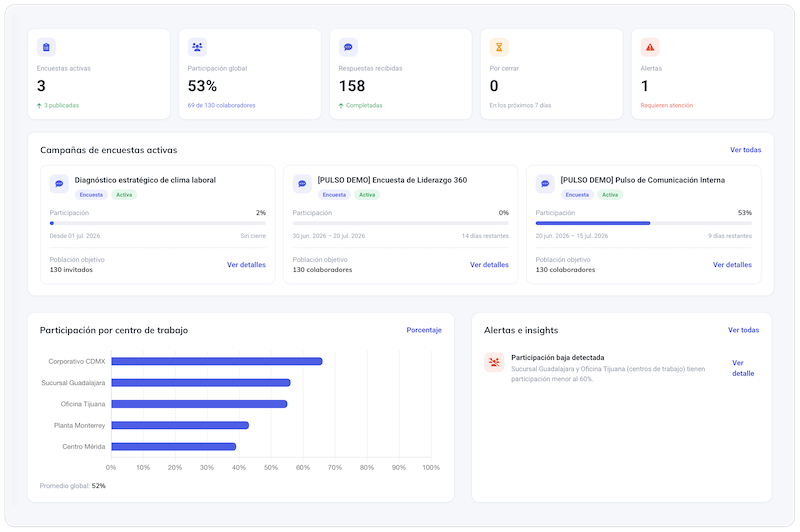
Task: Click the Requieren atención text in Alertas card
Action: click(x=667, y=106)
